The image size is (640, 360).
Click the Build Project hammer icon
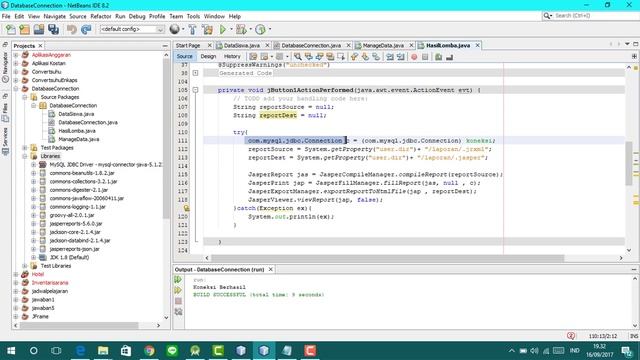(192, 29)
